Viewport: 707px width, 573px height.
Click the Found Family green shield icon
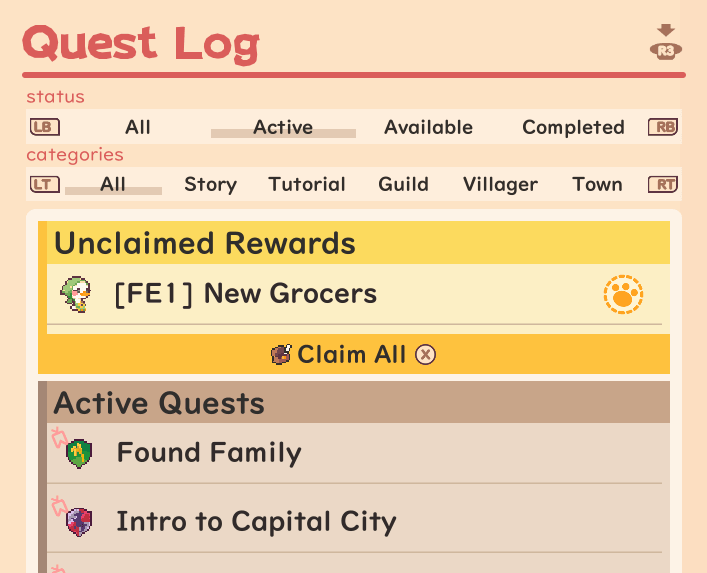(x=79, y=453)
